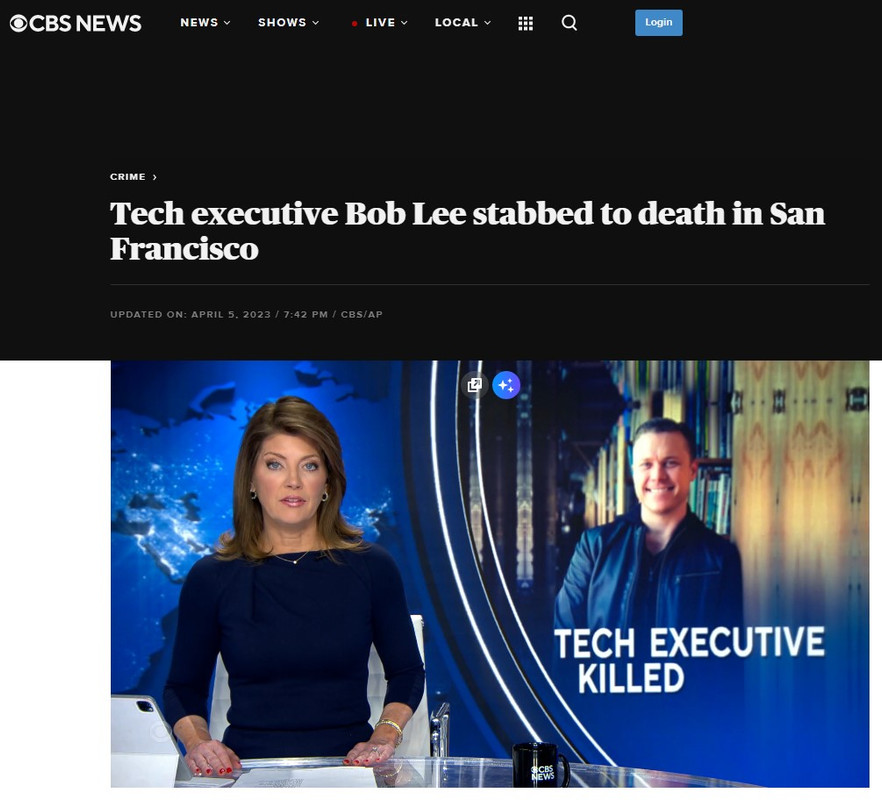
Task: Open the CRIME category link
Action: [128, 177]
